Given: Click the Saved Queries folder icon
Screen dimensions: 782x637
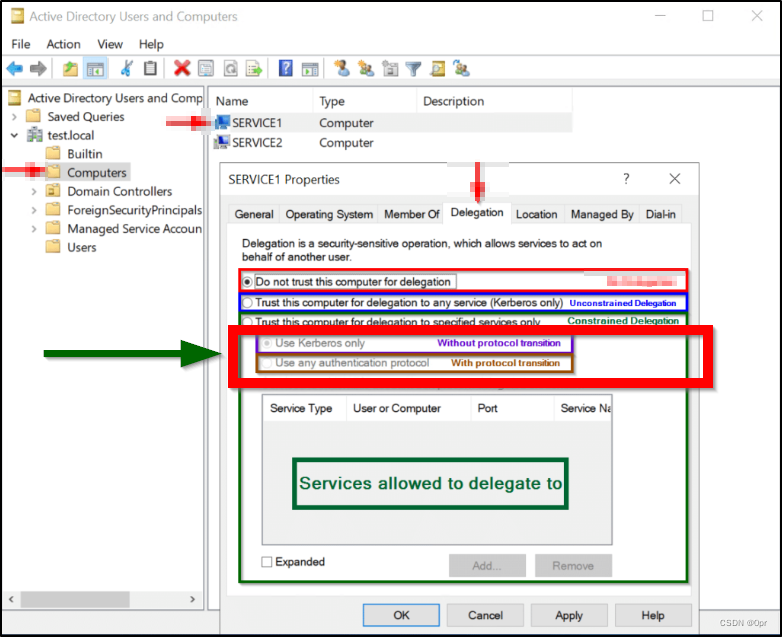Looking at the screenshot, I should pyautogui.click(x=33, y=116).
